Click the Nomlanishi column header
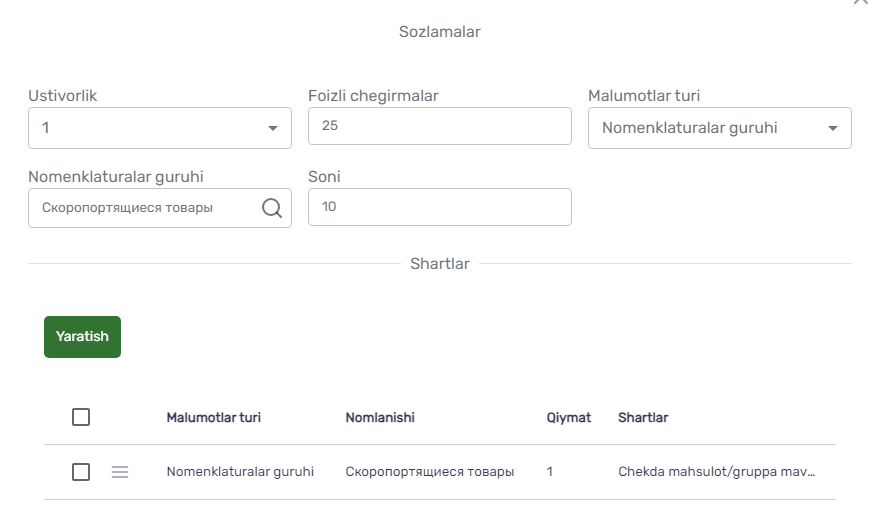The width and height of the screenshot is (877, 522). tap(380, 417)
